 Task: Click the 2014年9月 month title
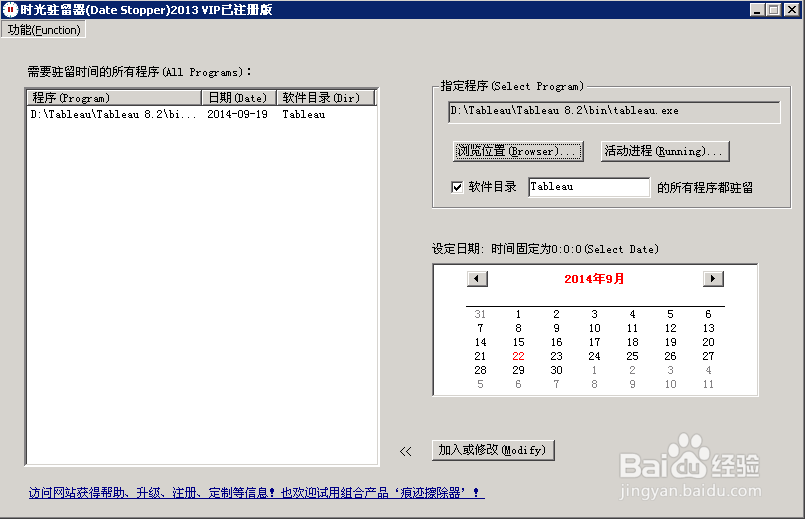[x=594, y=279]
